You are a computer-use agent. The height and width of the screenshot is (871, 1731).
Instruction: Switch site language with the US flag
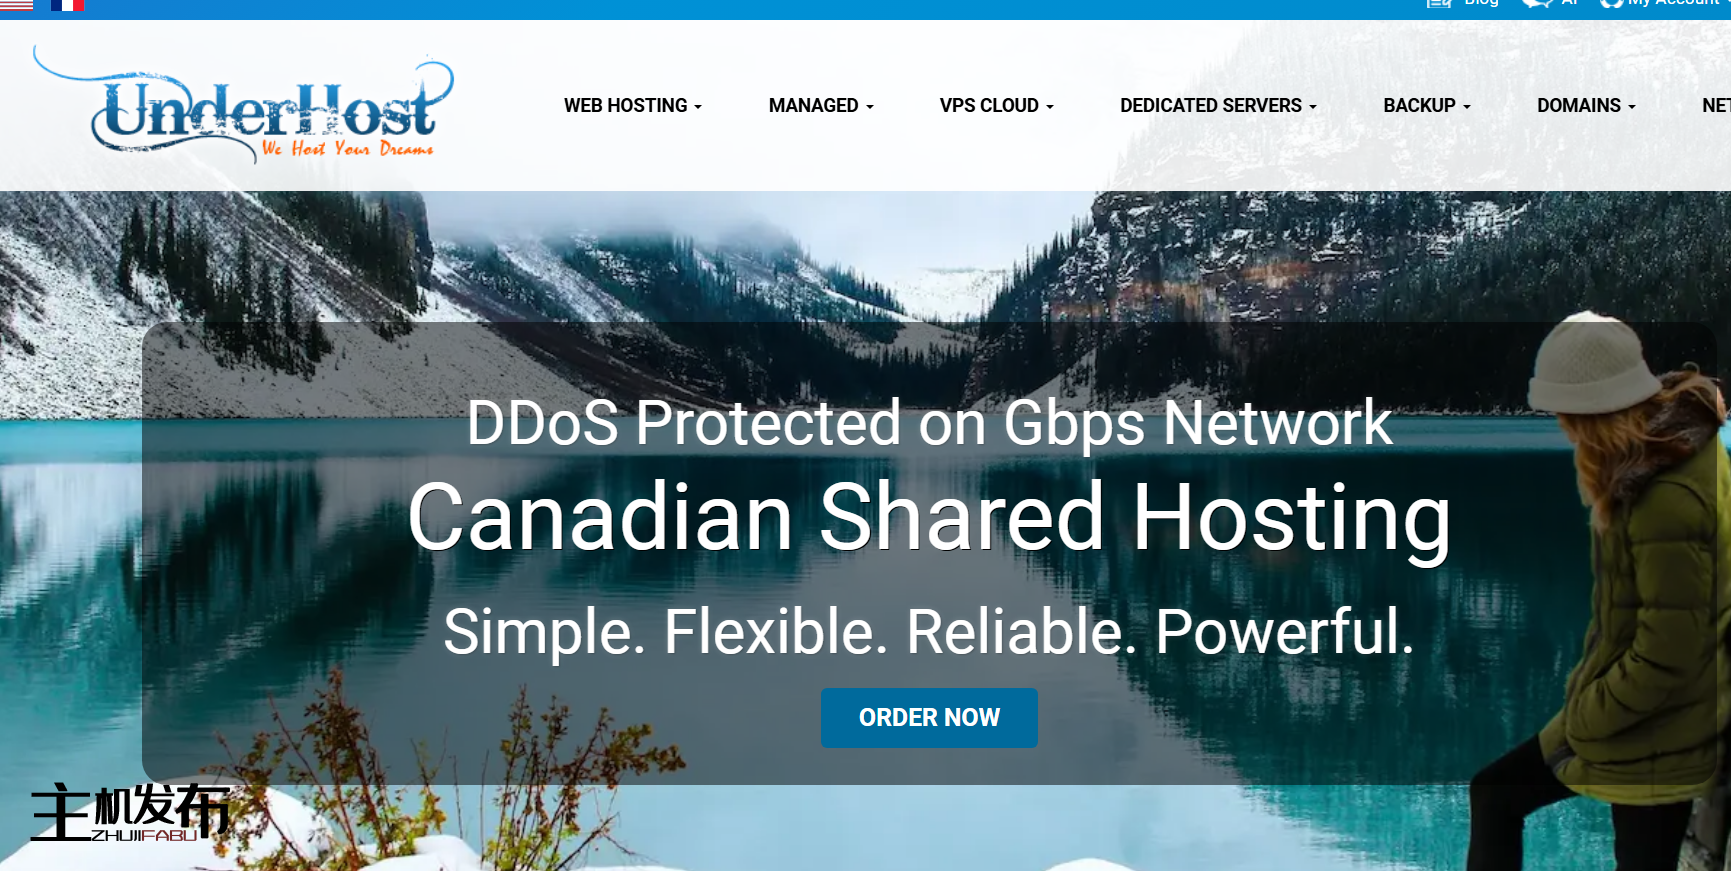tap(16, 4)
